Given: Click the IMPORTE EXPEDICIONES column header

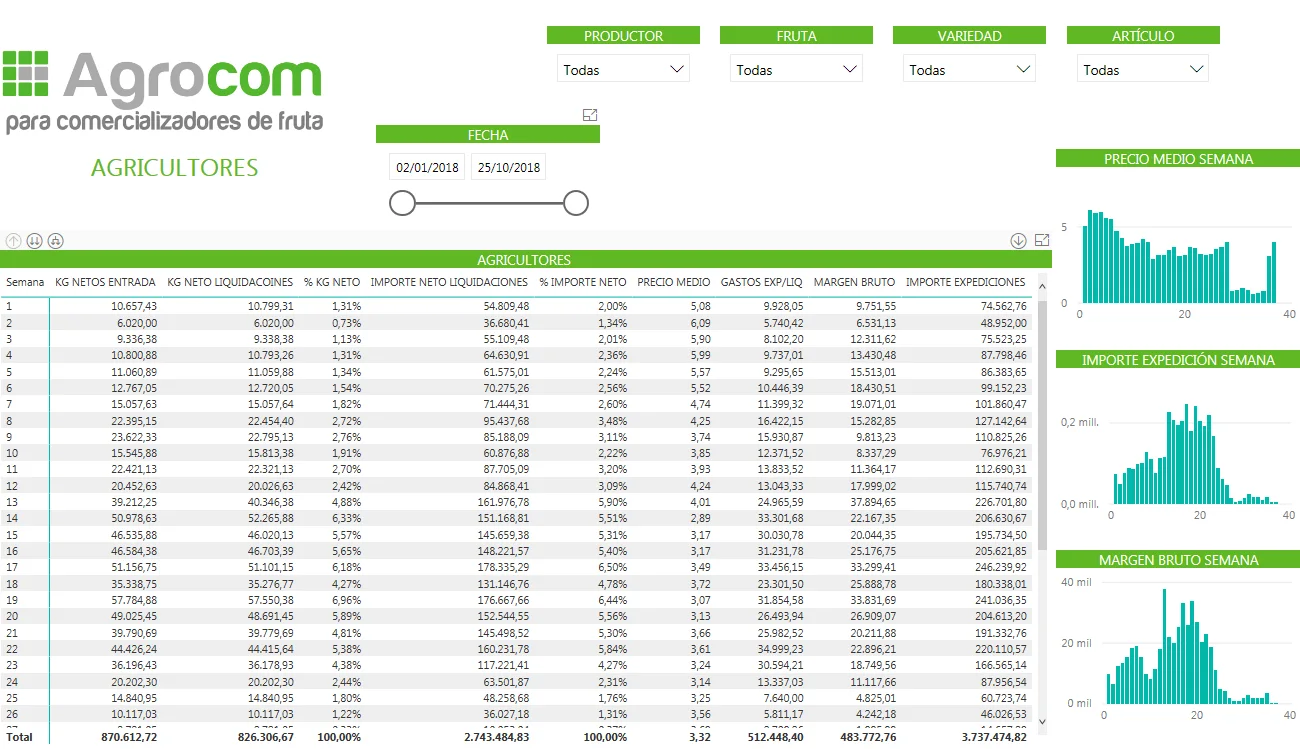Looking at the screenshot, I should (x=966, y=282).
